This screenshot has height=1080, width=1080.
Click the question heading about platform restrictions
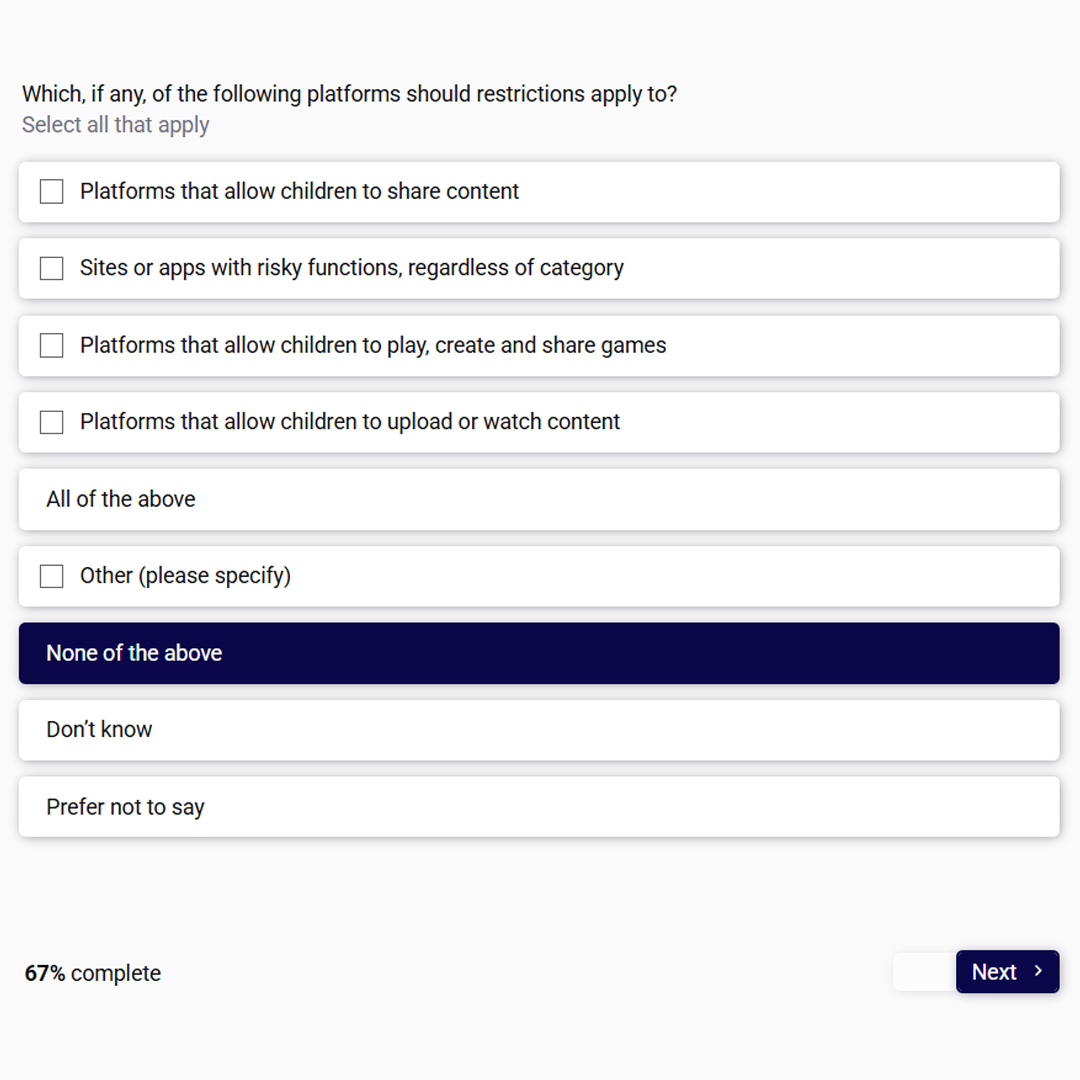click(349, 94)
